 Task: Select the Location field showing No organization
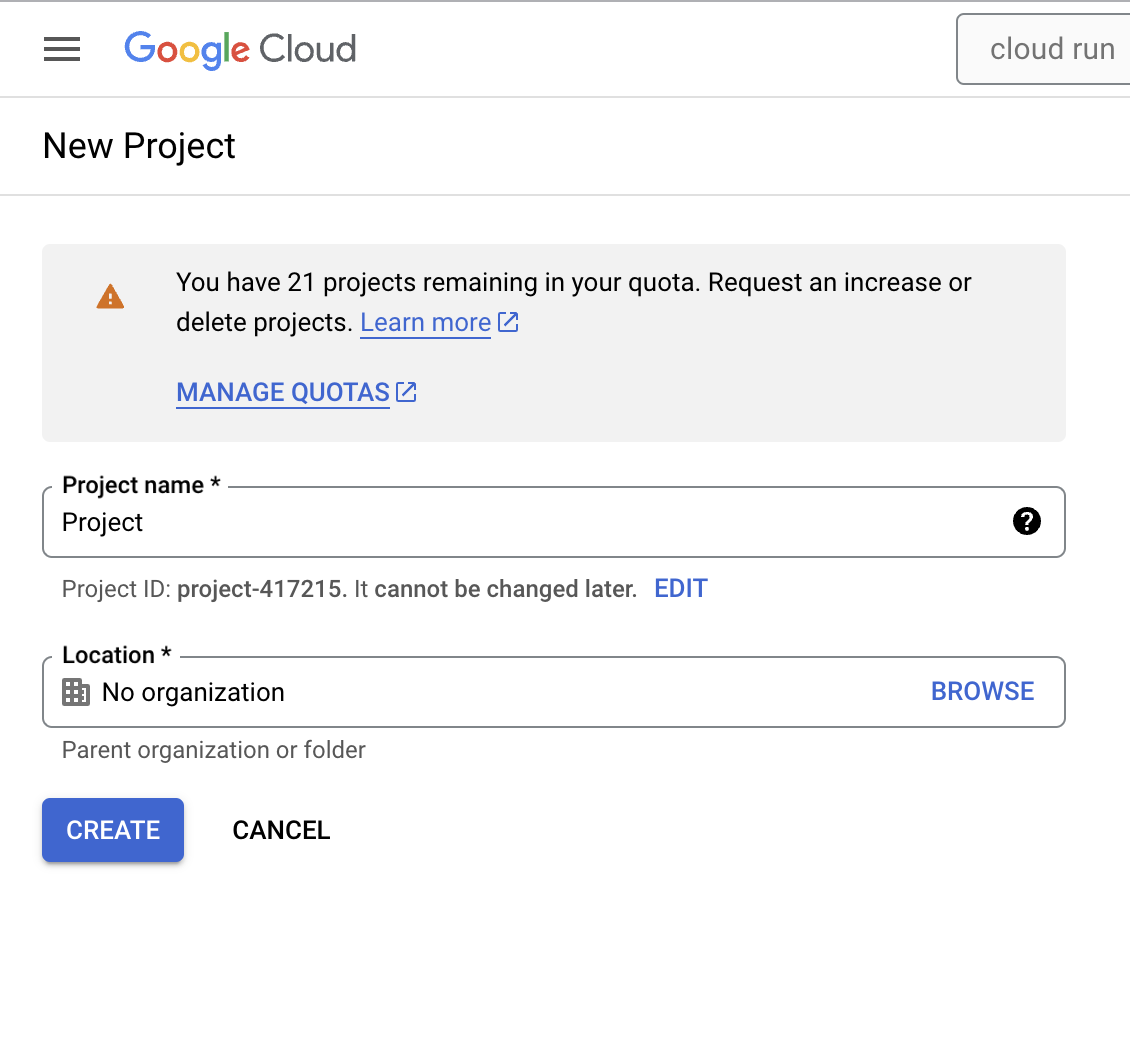click(400, 691)
